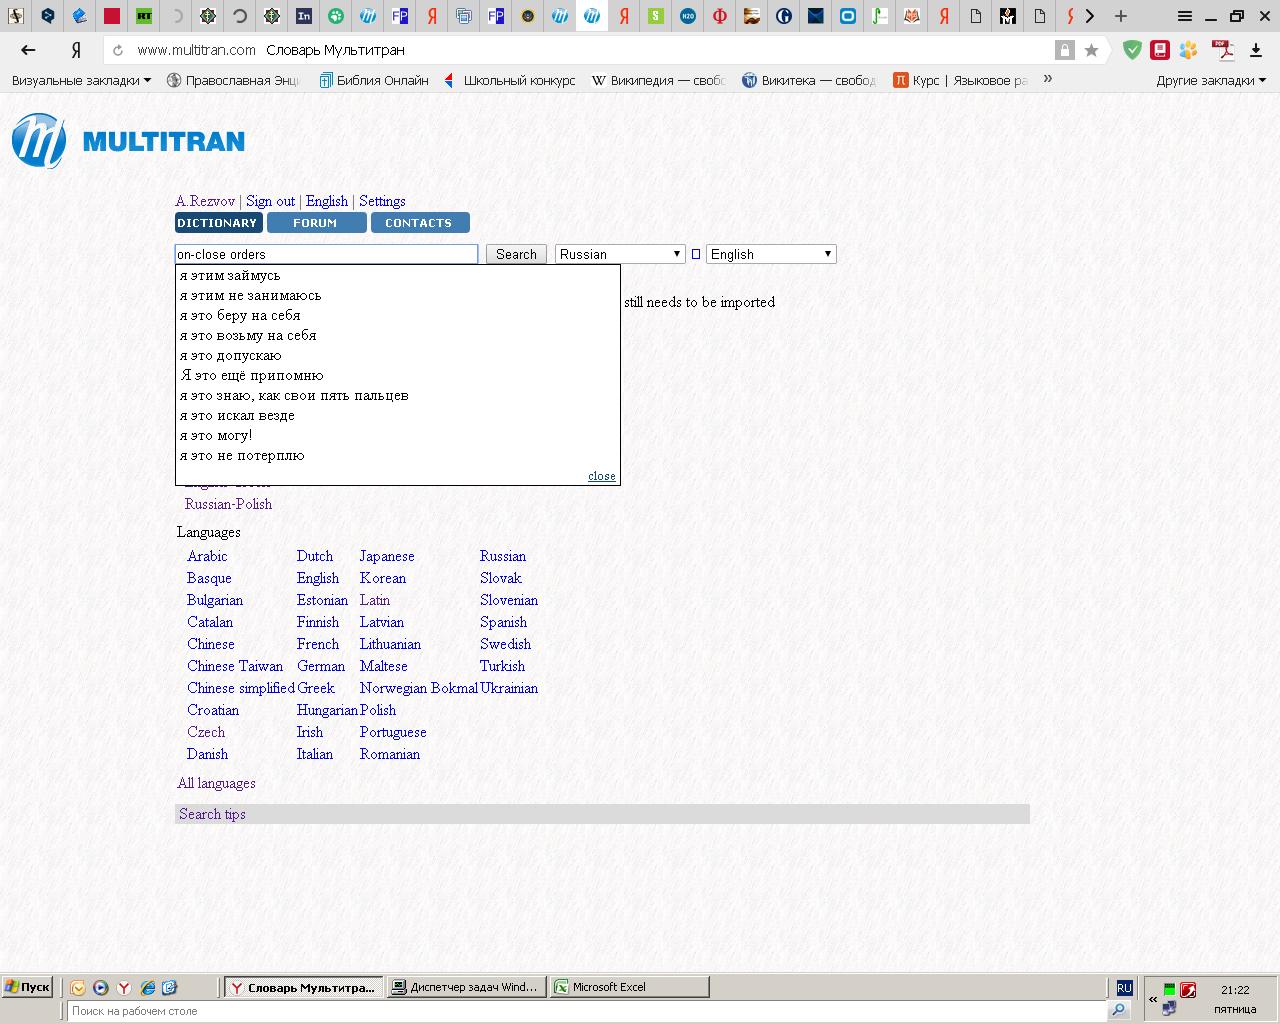This screenshot has width=1280, height=1024.
Task: Open the A.Rezvov profile link
Action: [205, 201]
